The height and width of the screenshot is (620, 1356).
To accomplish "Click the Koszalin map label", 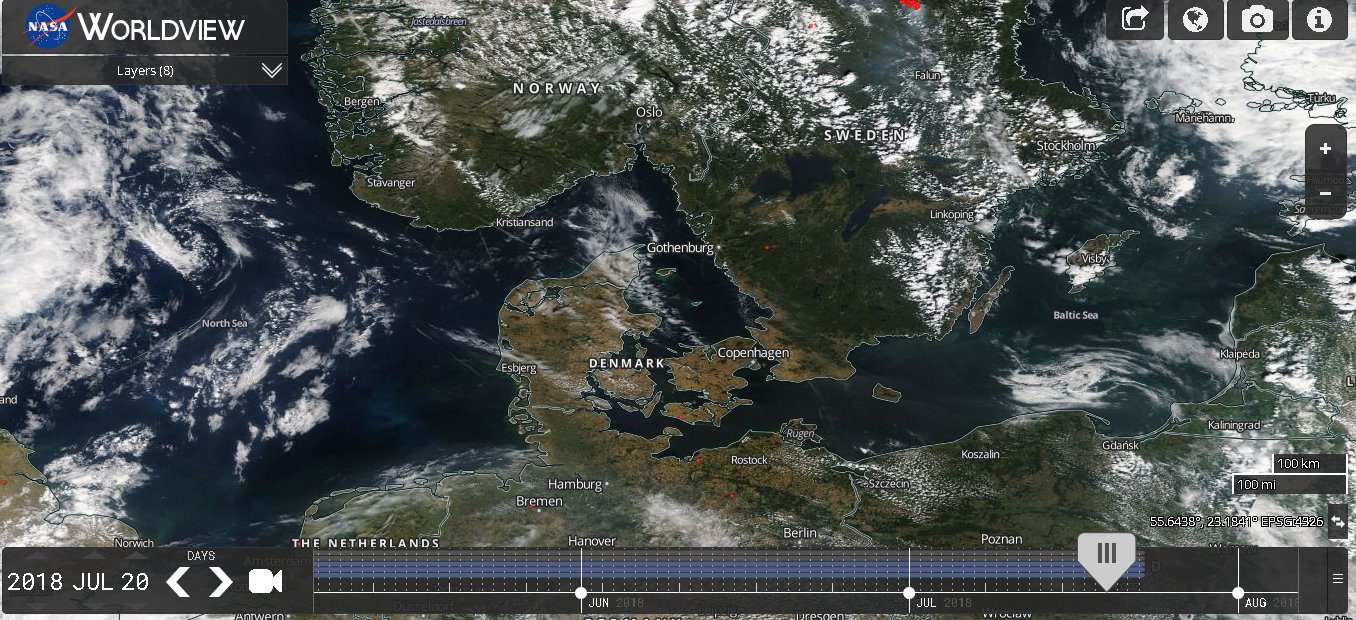I will click(980, 455).
